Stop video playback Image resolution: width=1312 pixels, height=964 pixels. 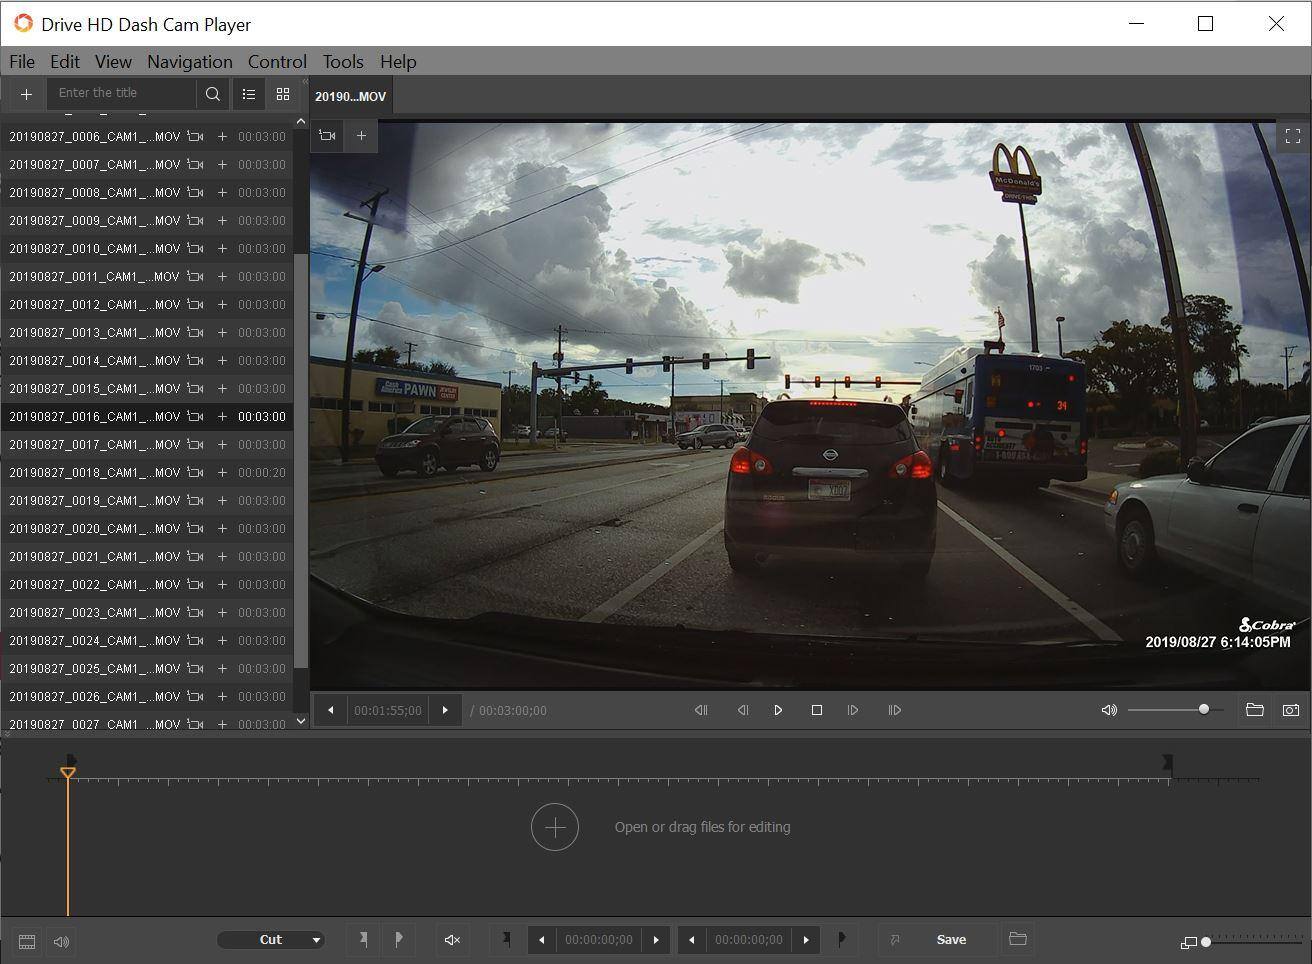pos(816,710)
